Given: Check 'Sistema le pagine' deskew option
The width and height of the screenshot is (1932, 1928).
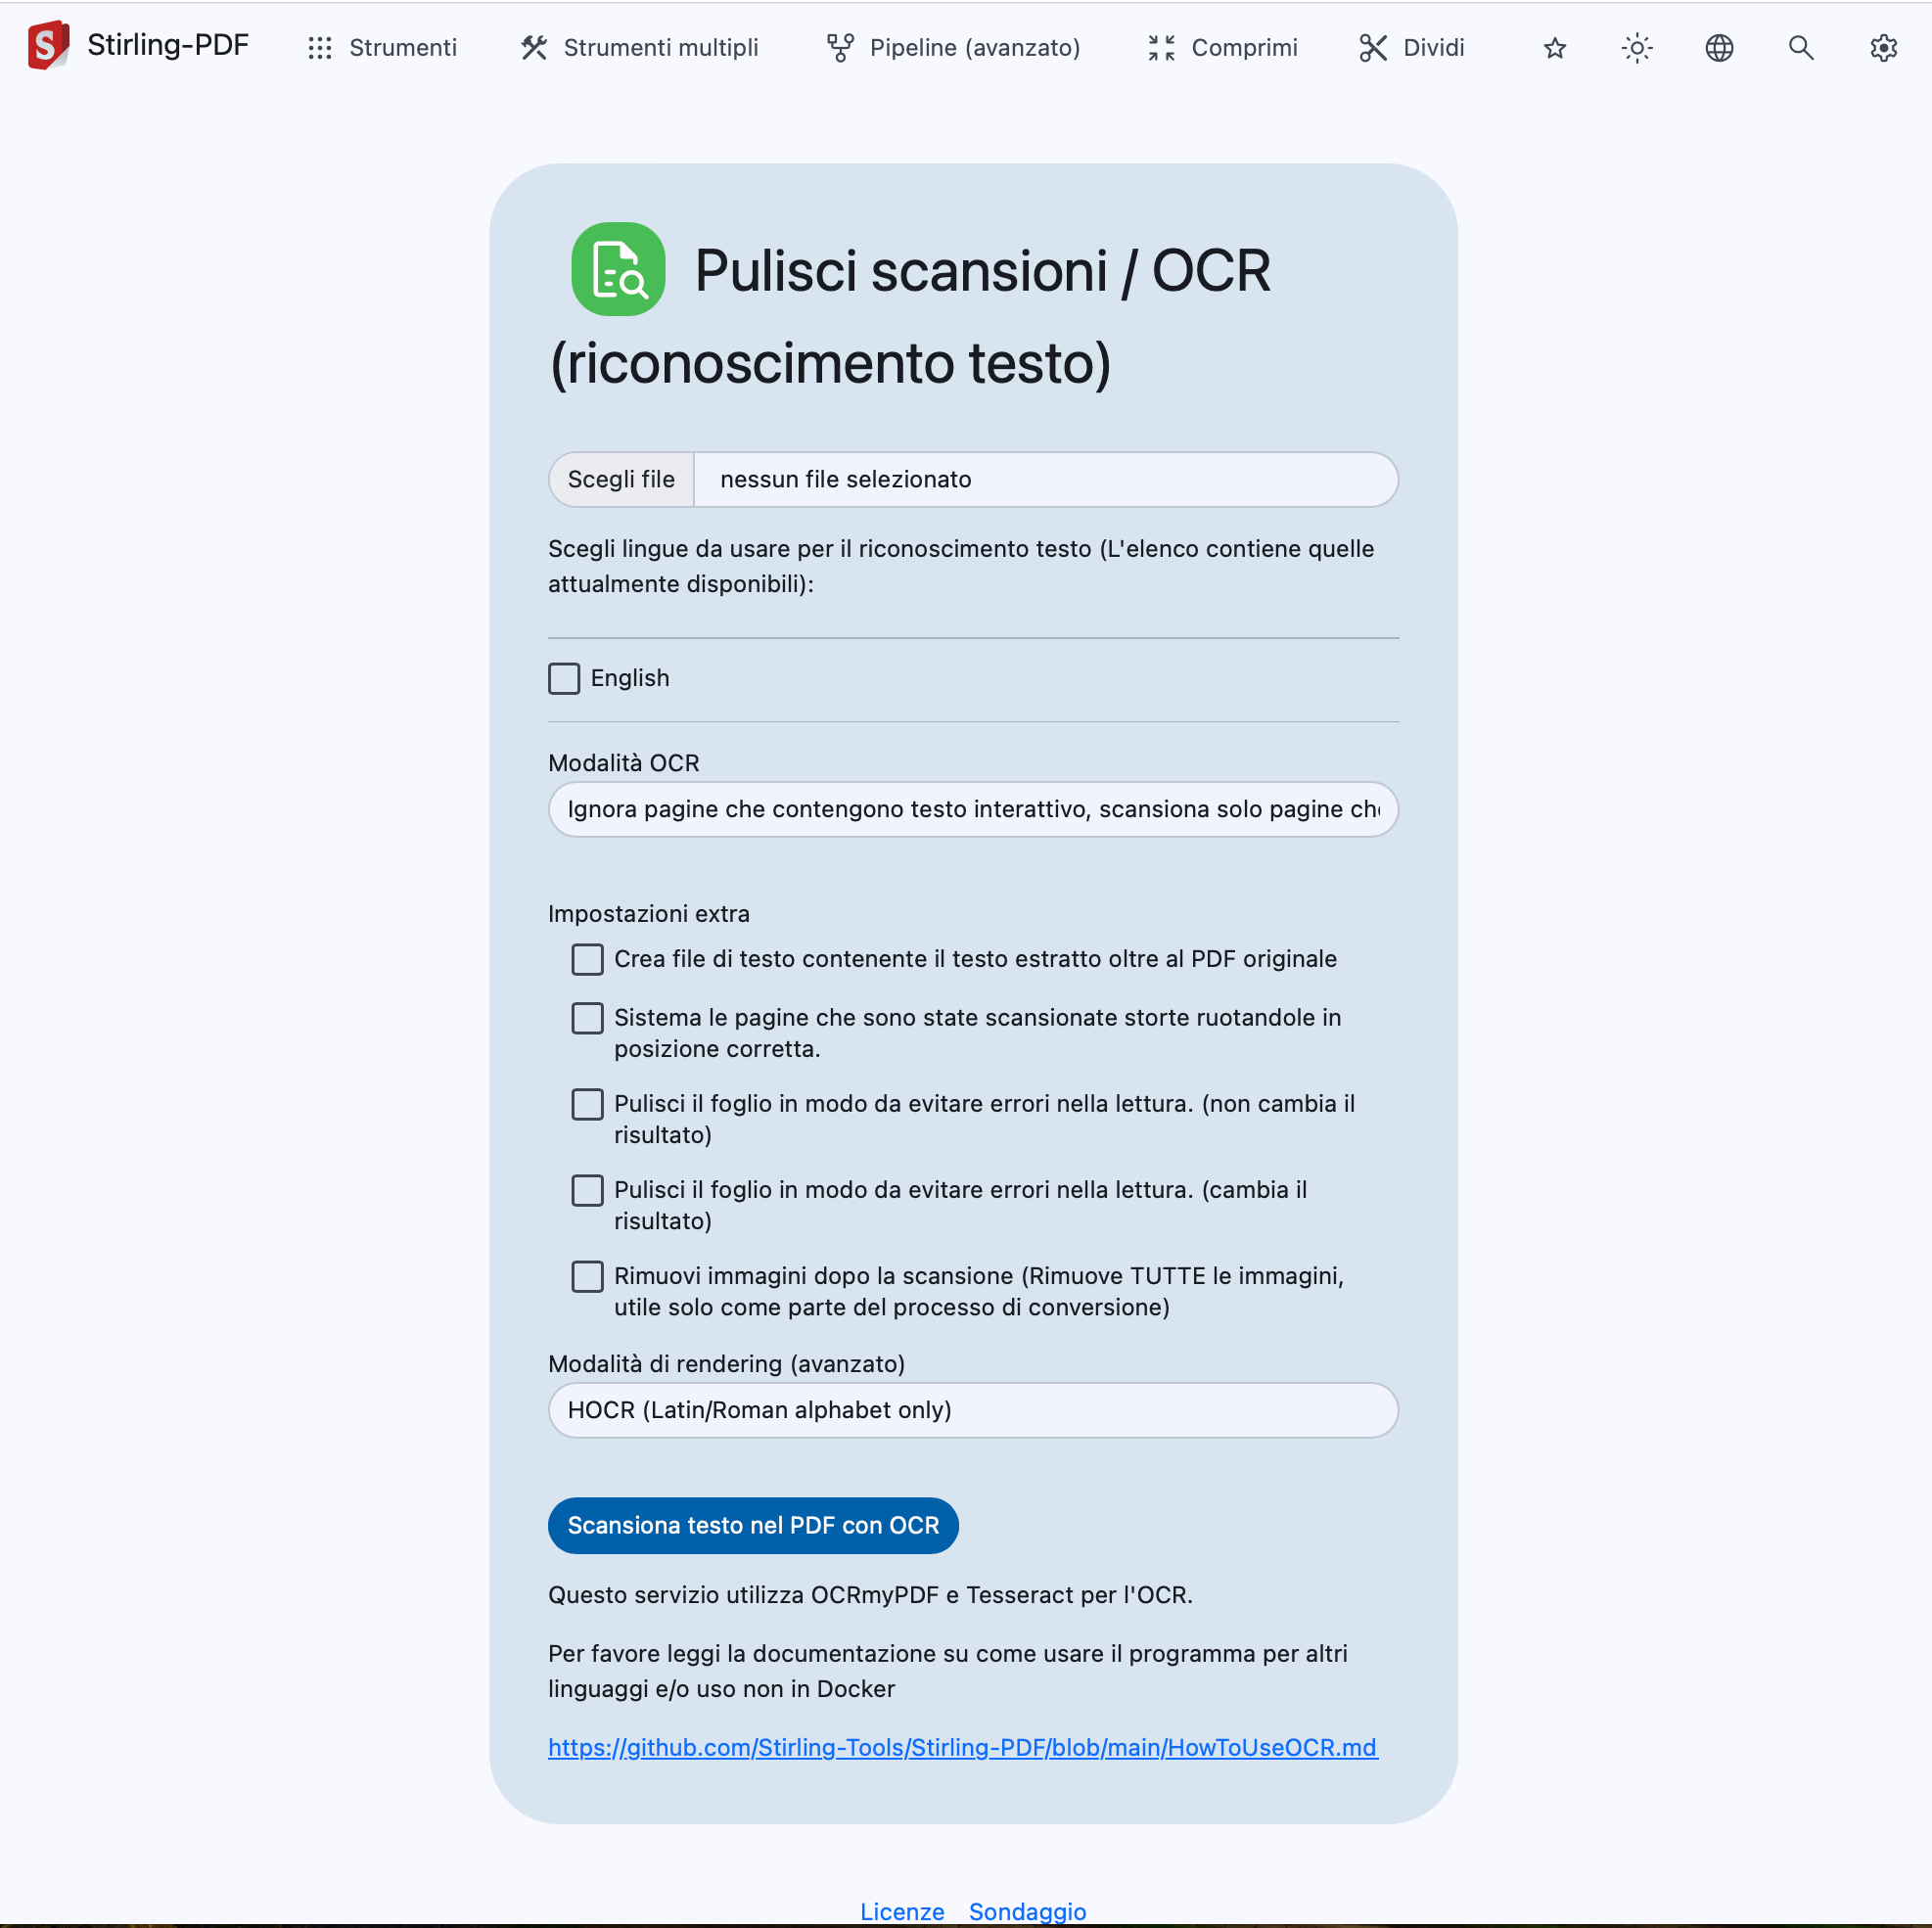Looking at the screenshot, I should pyautogui.click(x=587, y=1018).
